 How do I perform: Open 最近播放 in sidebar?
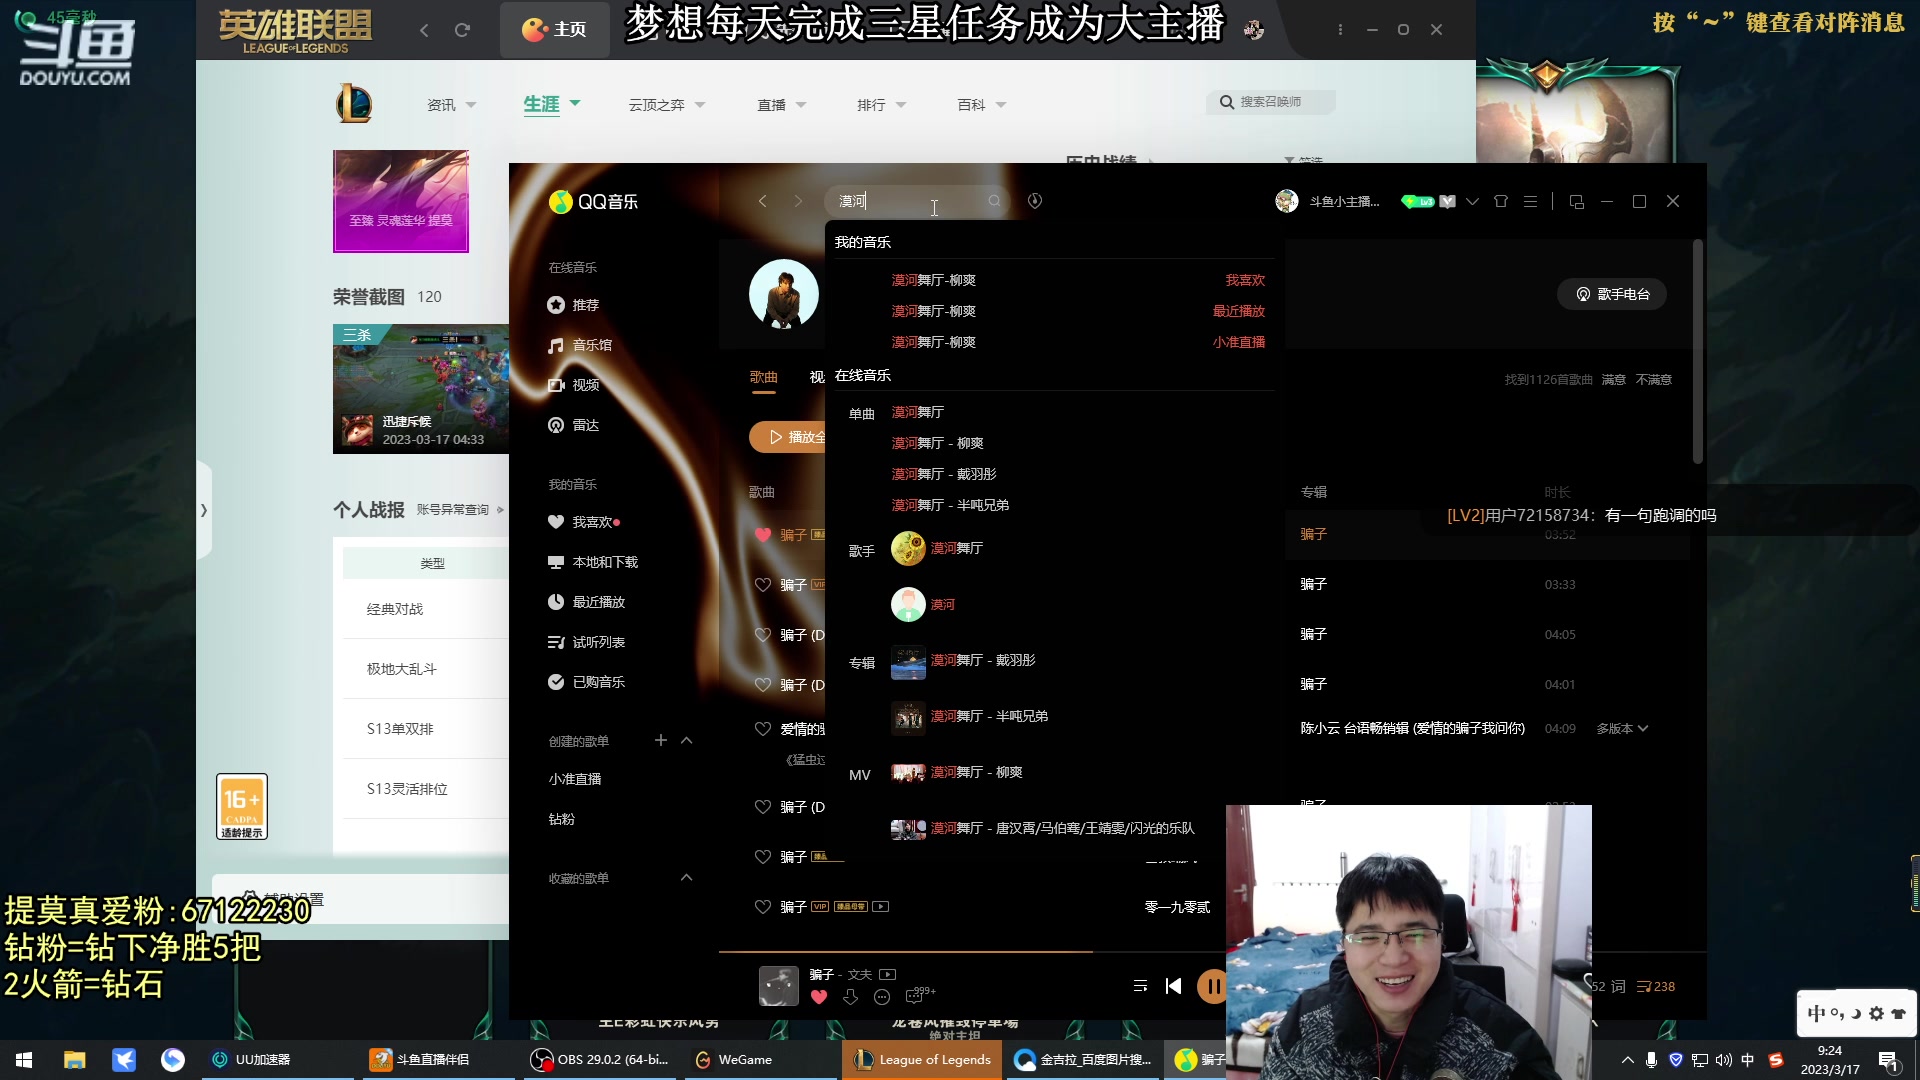586,602
